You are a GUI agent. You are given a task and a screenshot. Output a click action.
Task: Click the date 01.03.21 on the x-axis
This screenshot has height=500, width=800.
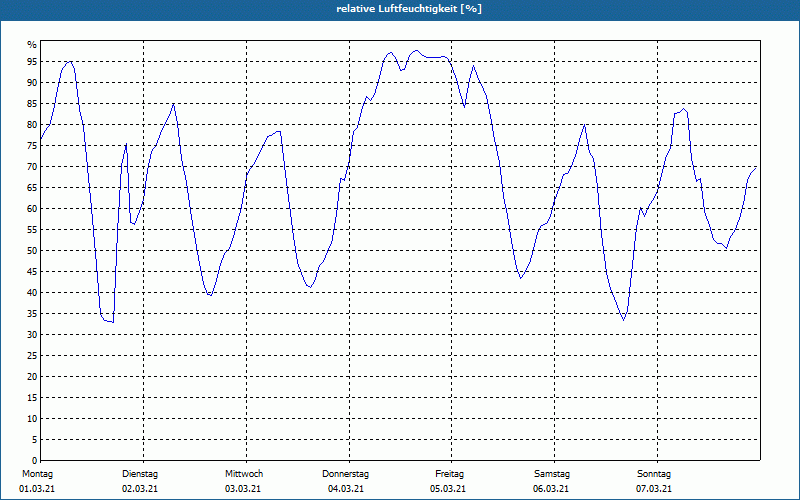pyautogui.click(x=37, y=489)
